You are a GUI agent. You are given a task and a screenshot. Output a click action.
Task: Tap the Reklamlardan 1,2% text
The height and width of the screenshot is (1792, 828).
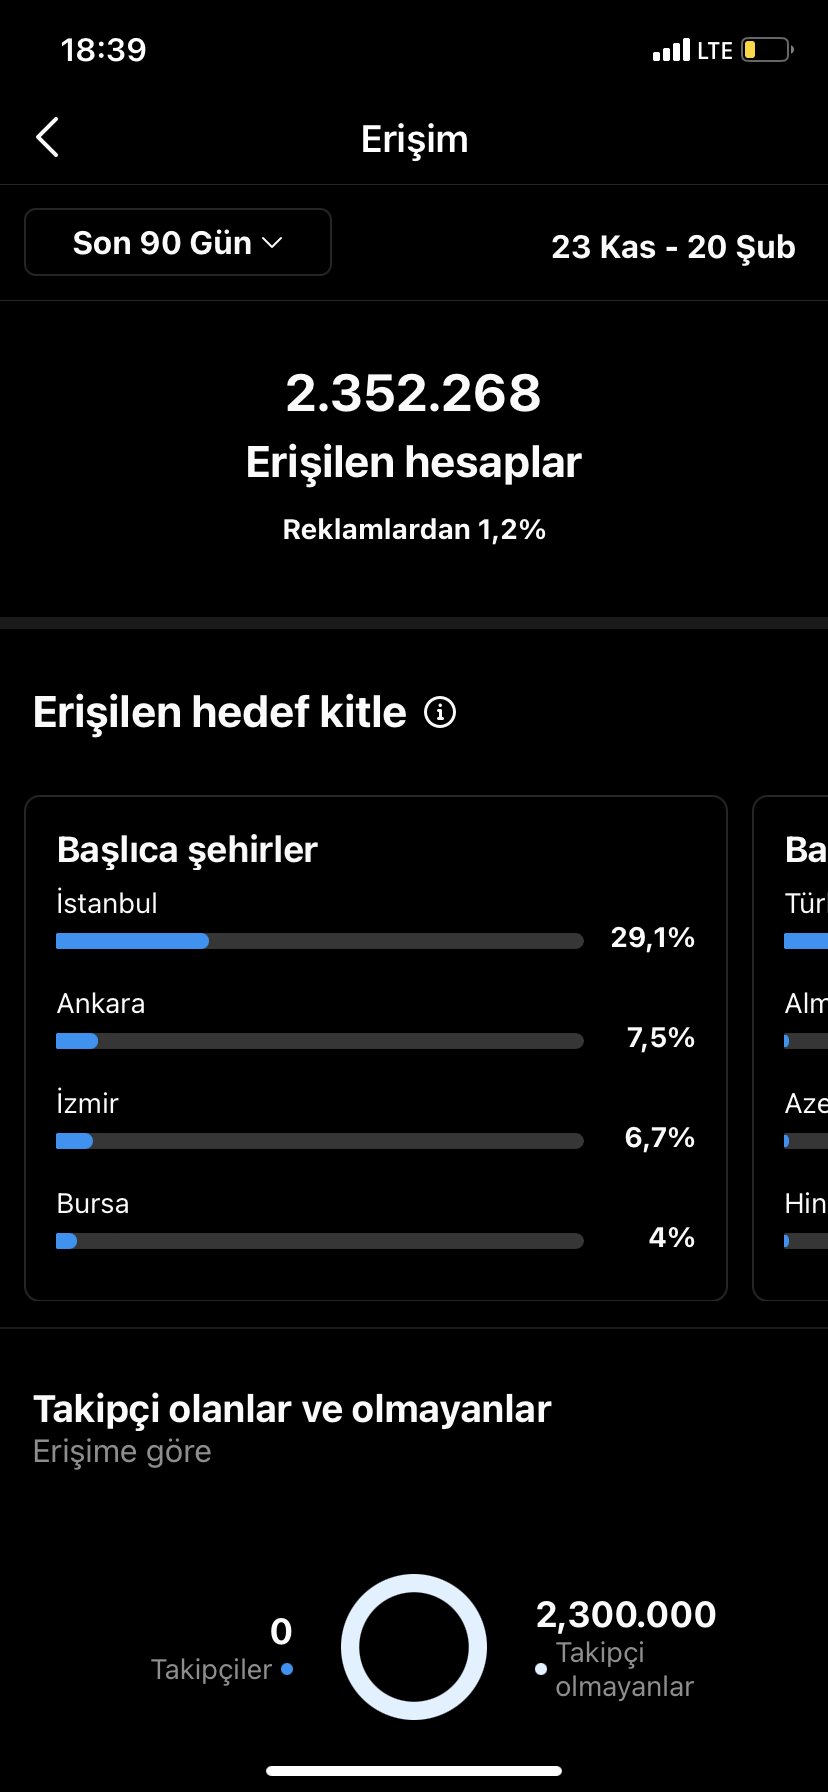tap(414, 529)
